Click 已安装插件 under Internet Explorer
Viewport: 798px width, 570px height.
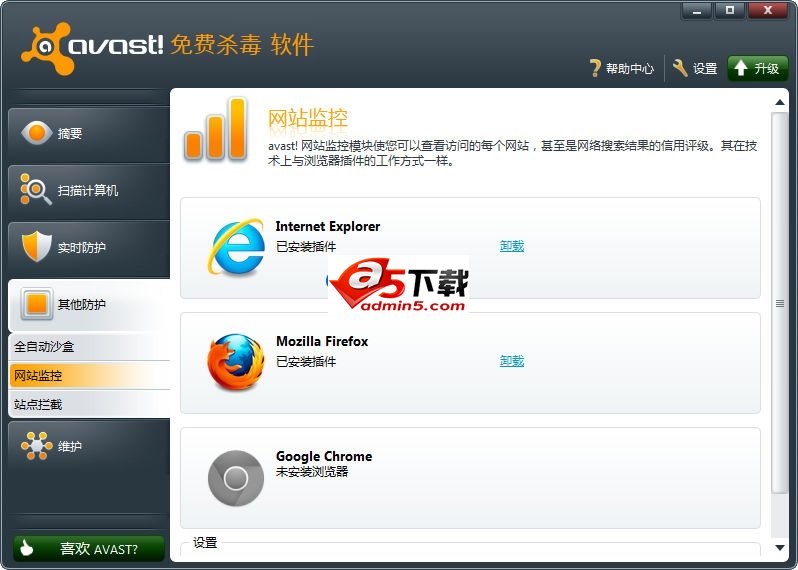(x=306, y=246)
